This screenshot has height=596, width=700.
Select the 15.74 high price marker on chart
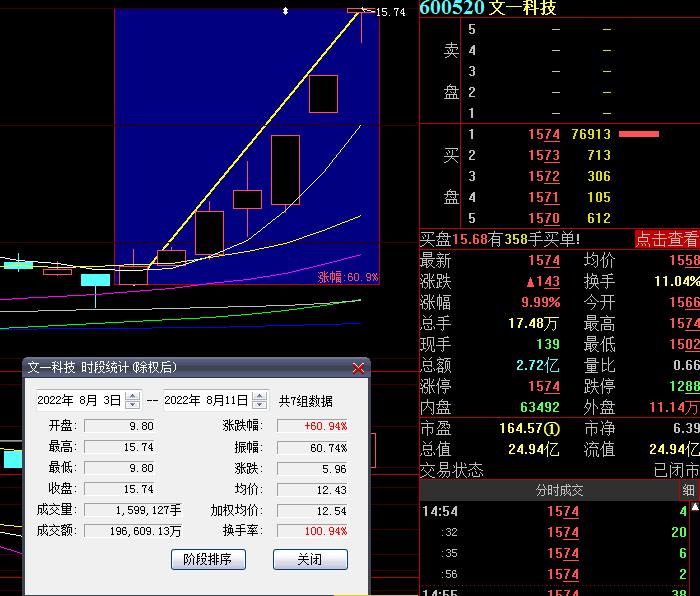pyautogui.click(x=389, y=12)
